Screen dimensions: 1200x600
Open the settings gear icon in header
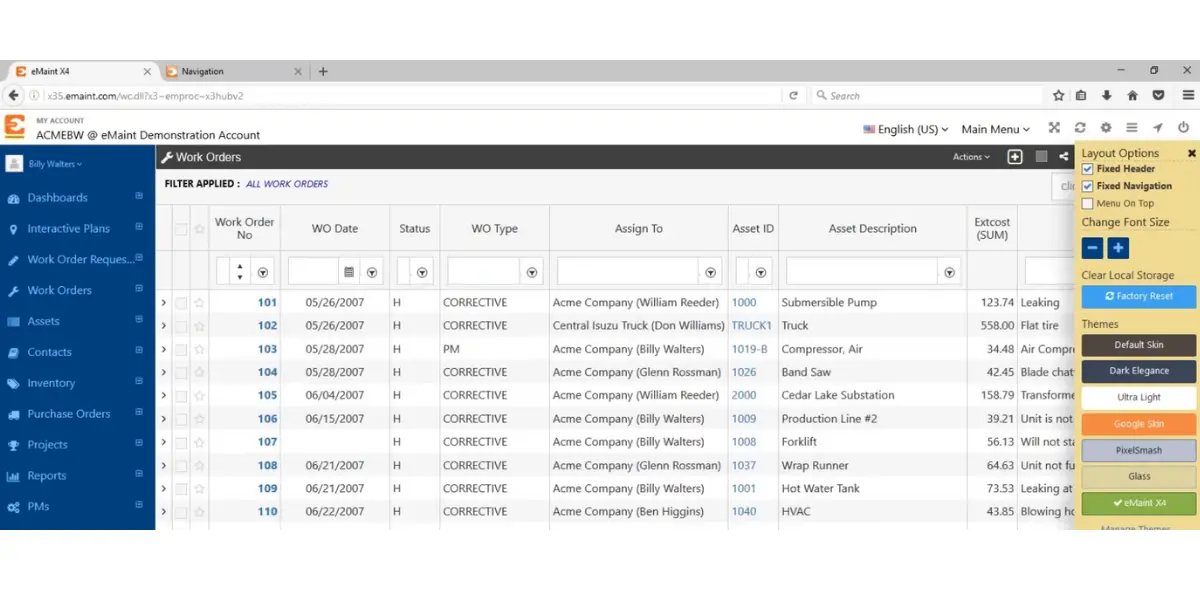point(1106,128)
